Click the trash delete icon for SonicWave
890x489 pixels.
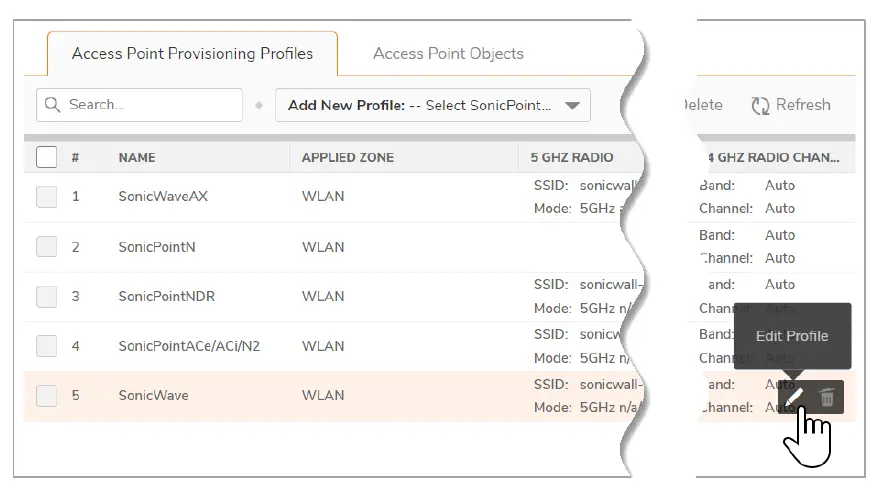point(827,397)
